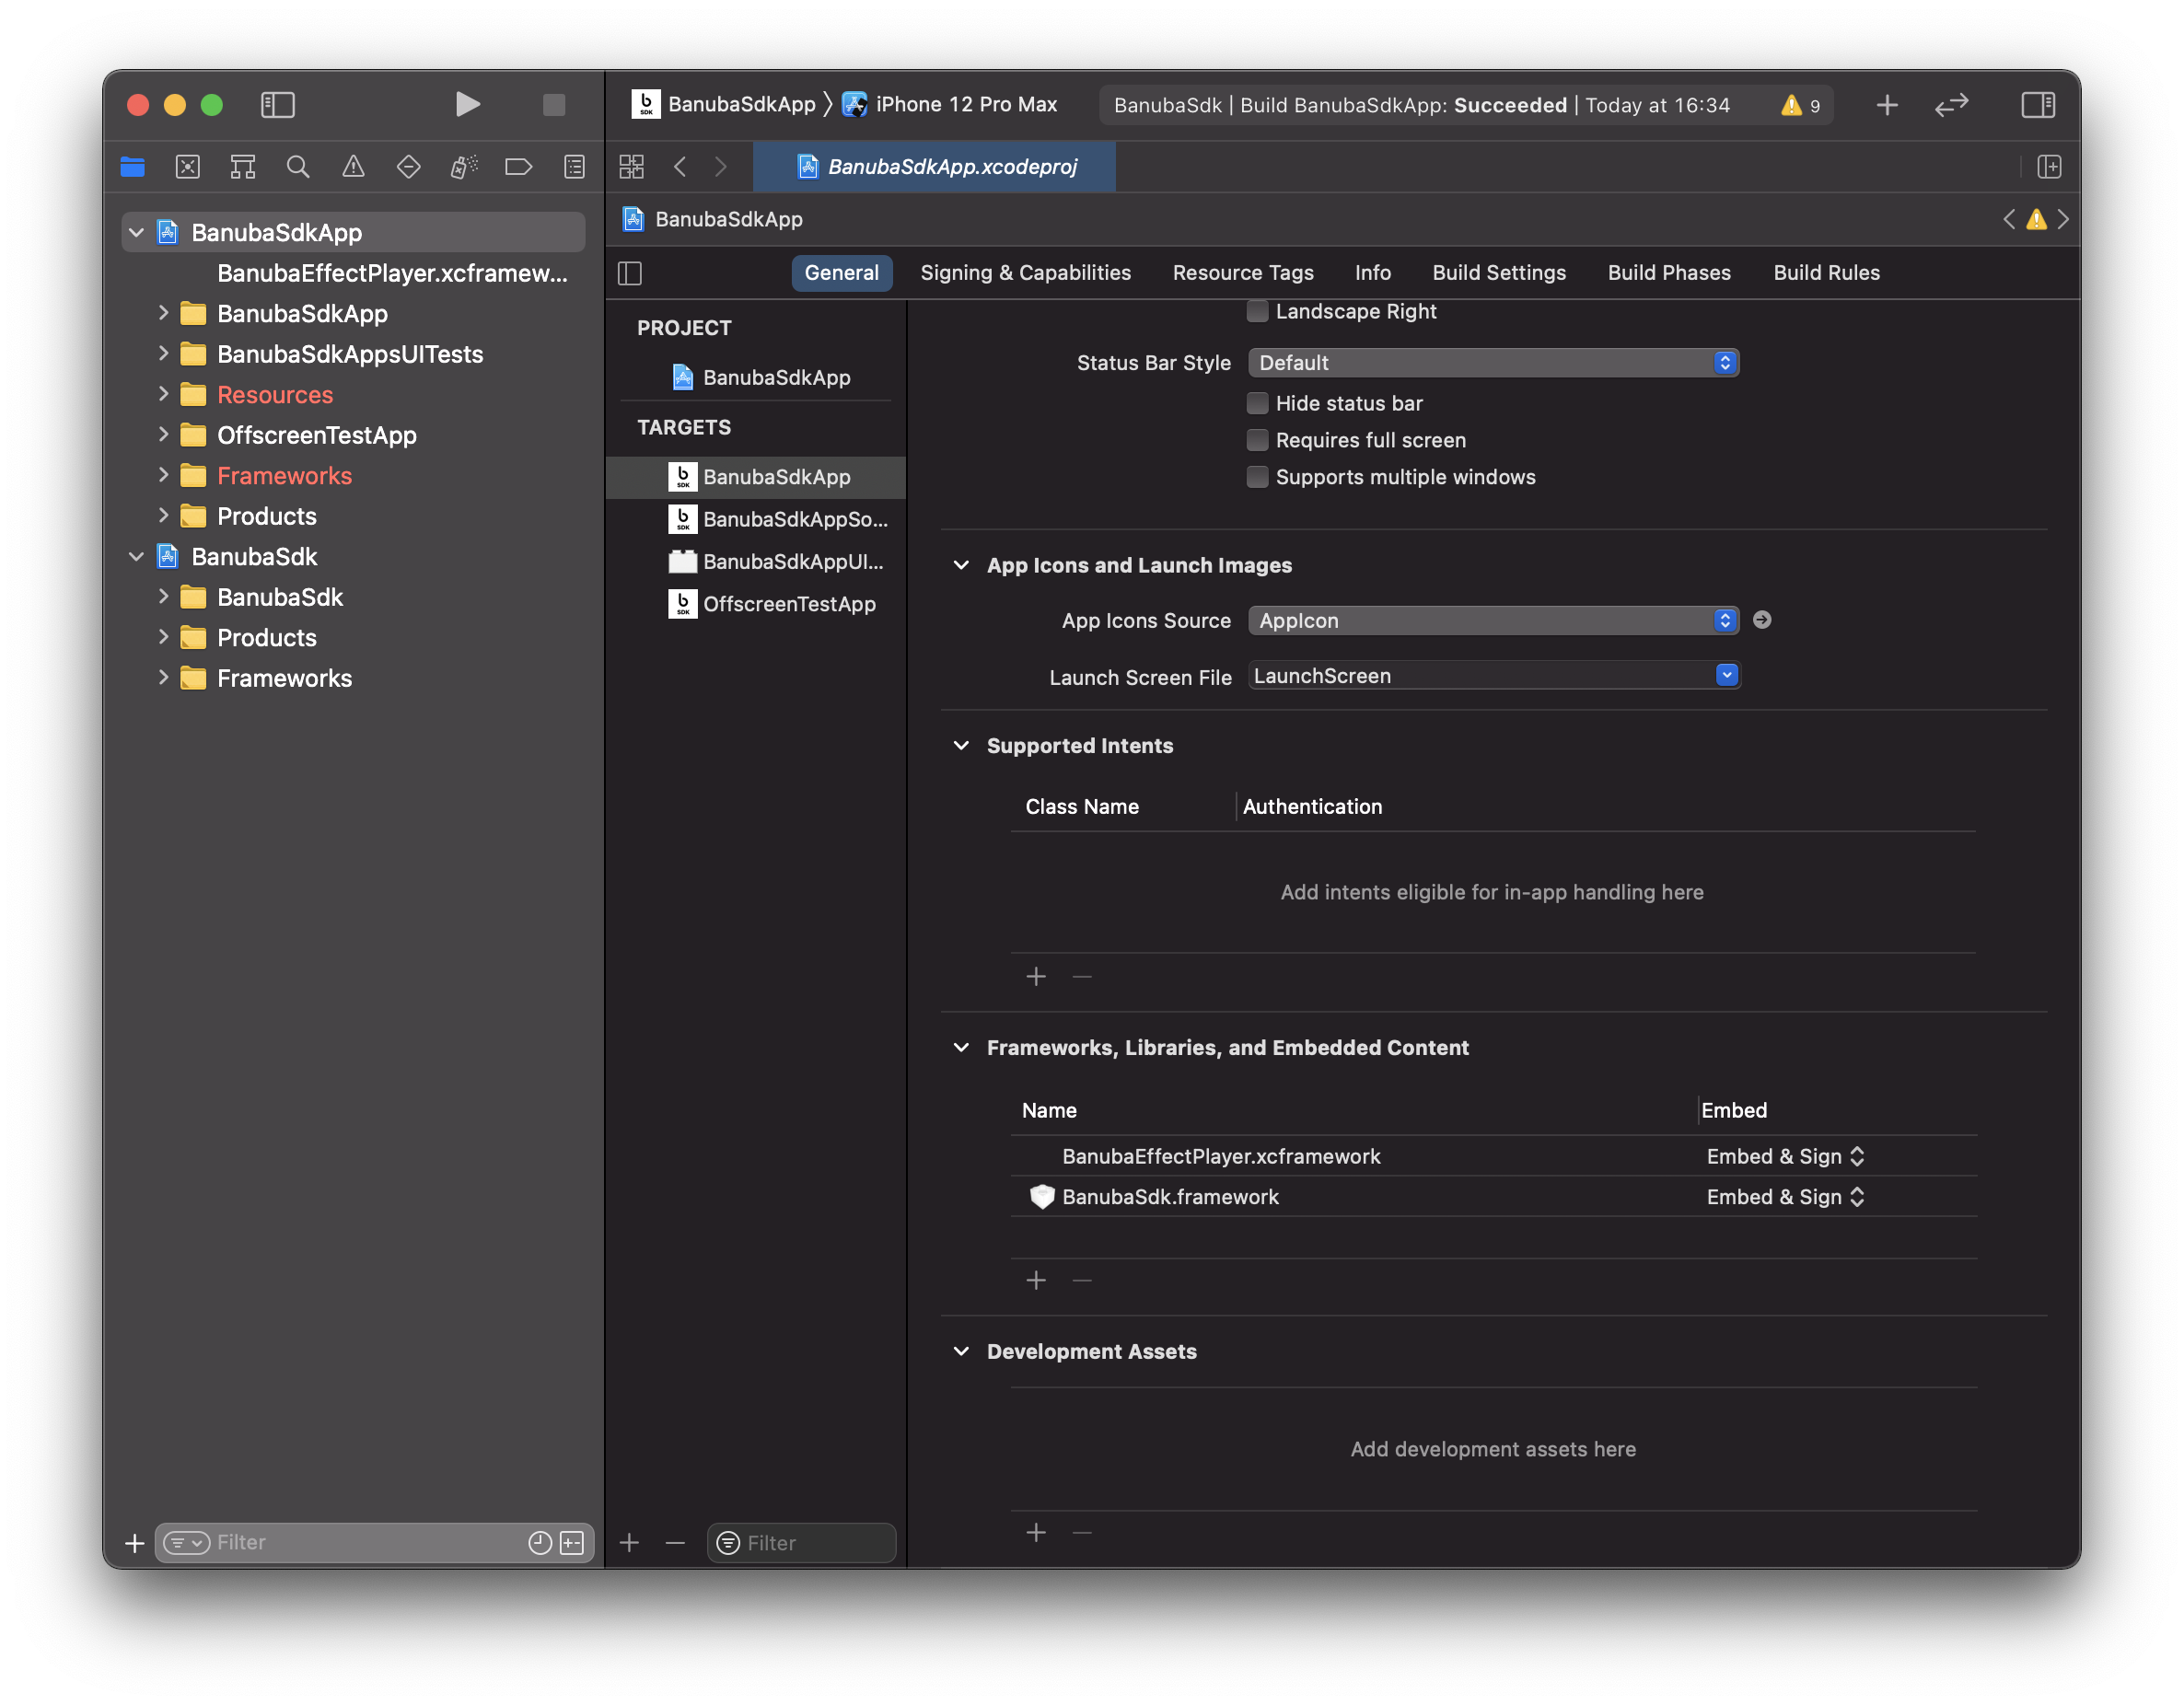Check Hide status bar
The height and width of the screenshot is (1705, 2184).
(x=1257, y=403)
